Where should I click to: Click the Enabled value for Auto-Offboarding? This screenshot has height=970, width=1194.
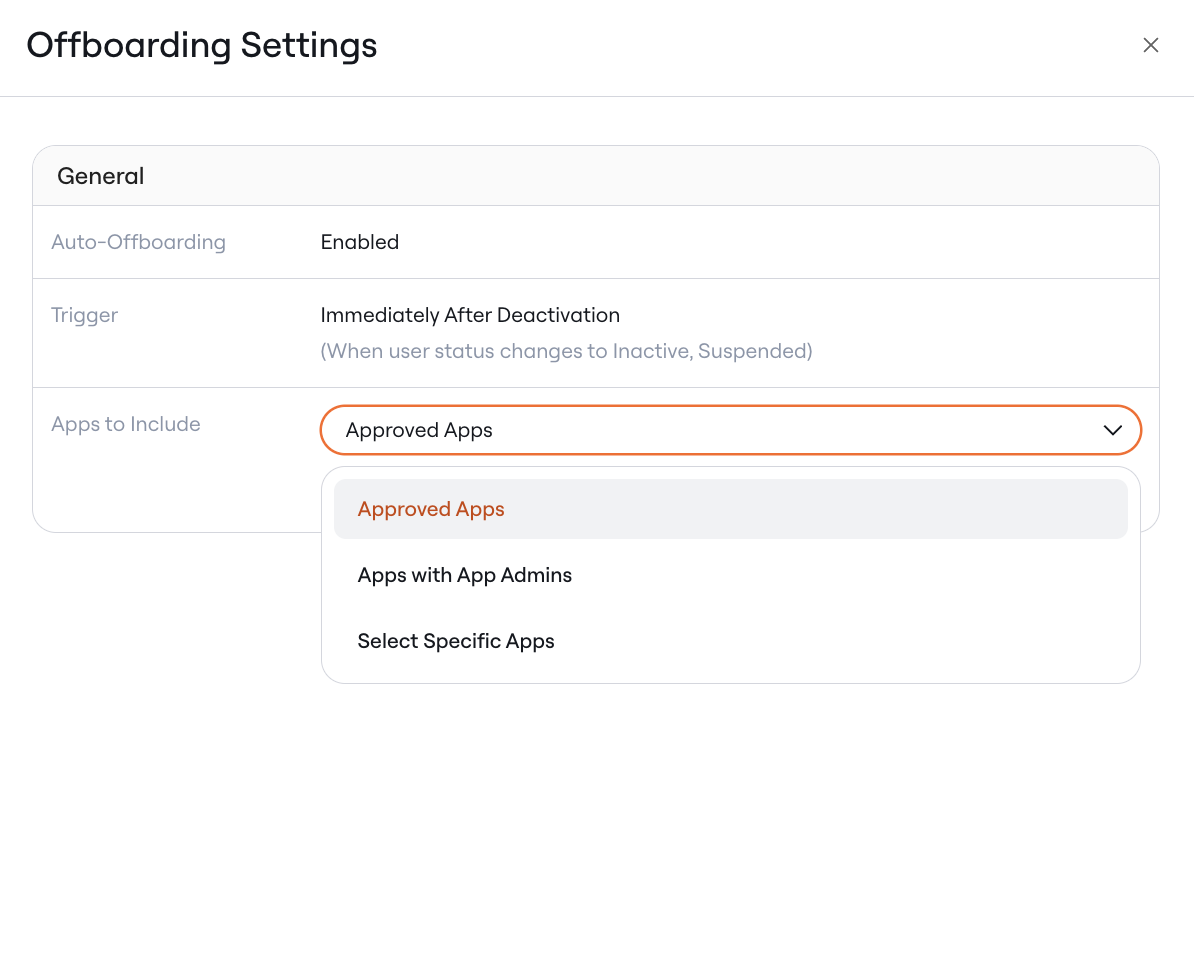pos(359,242)
